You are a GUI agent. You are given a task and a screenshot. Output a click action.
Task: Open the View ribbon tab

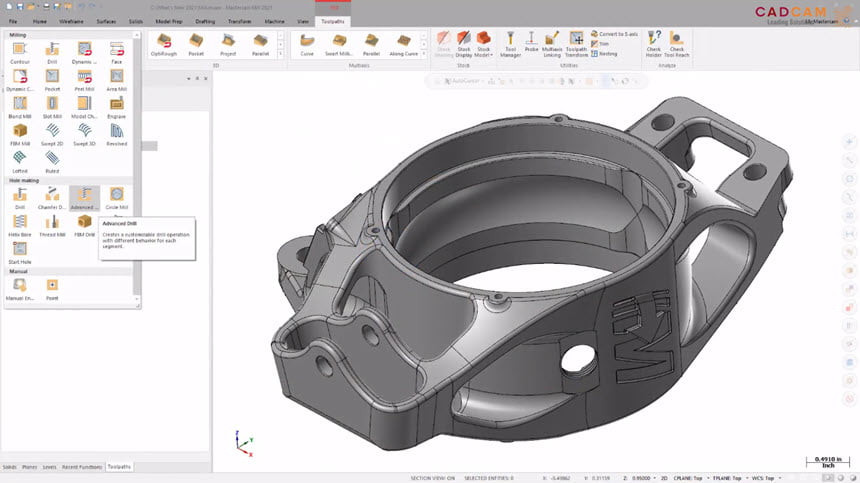point(303,21)
